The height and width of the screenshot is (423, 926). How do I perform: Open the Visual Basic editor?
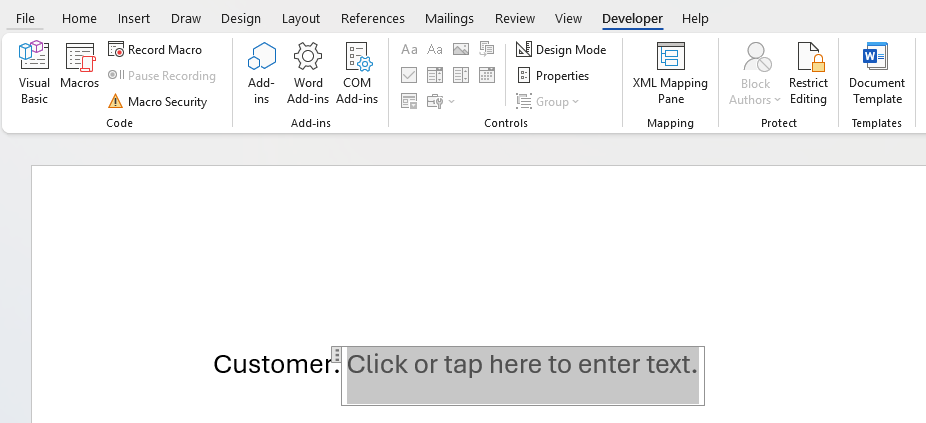coord(34,73)
